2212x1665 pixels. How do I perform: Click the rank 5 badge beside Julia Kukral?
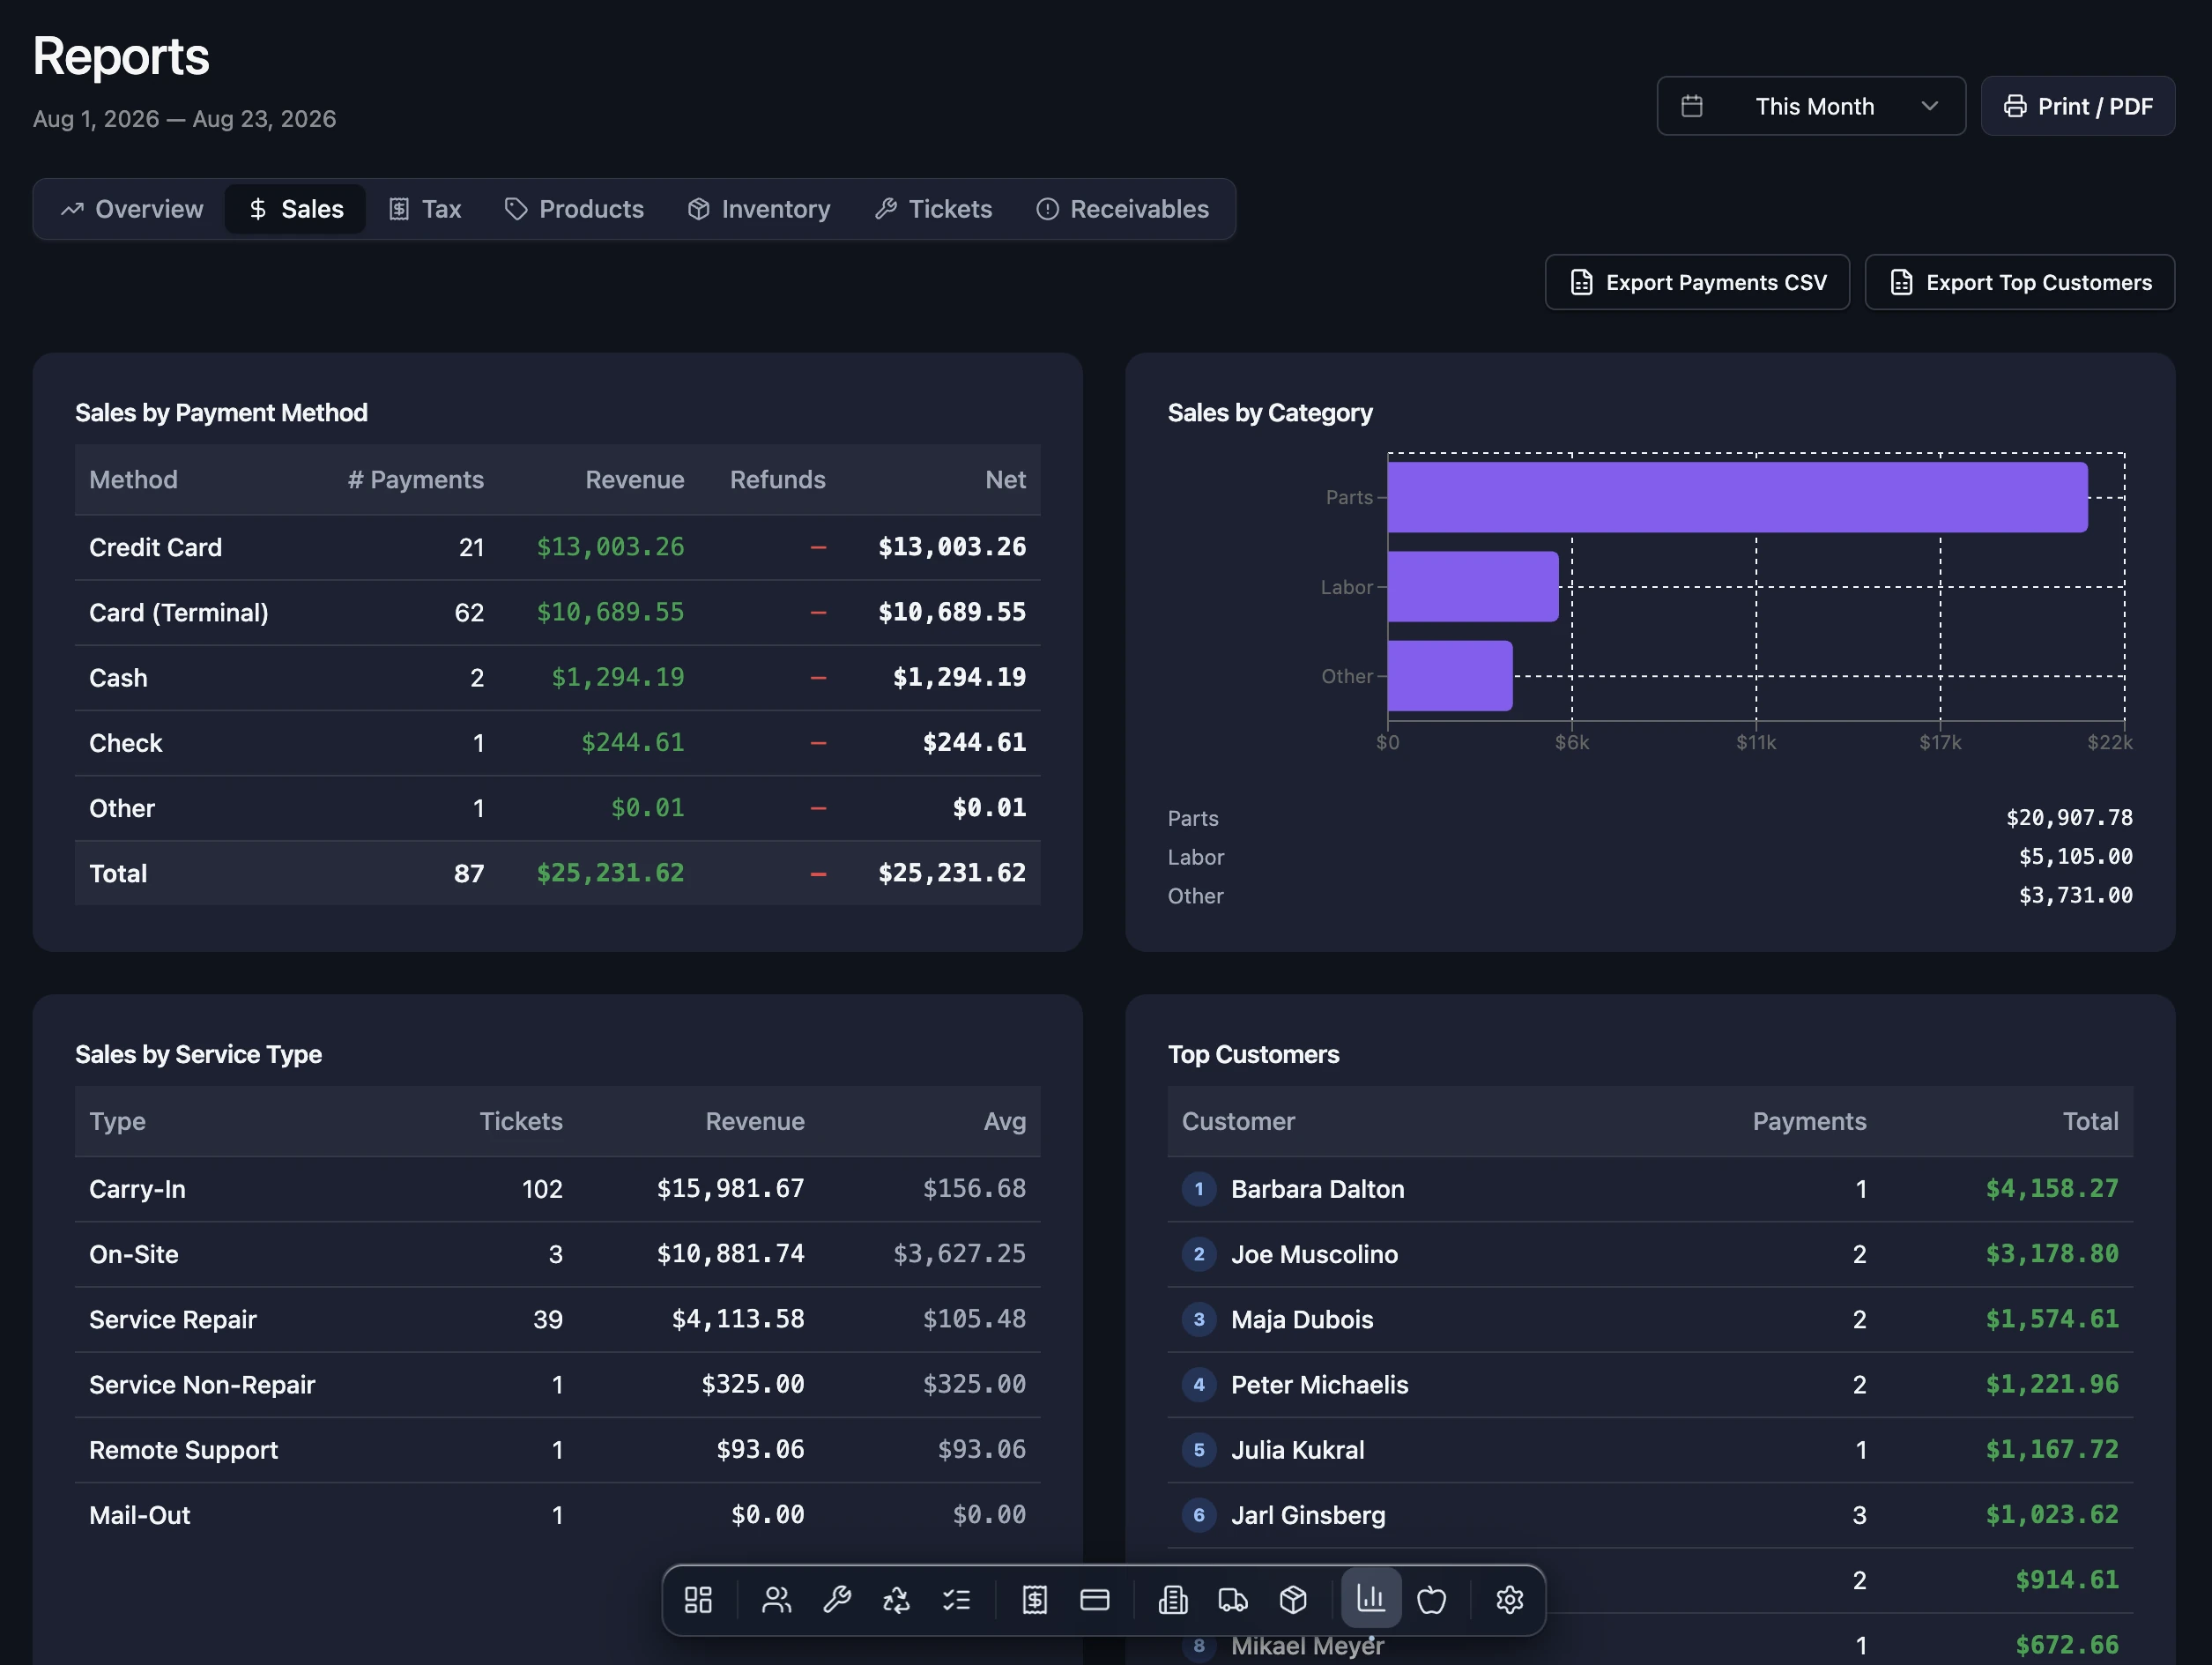1199,1450
